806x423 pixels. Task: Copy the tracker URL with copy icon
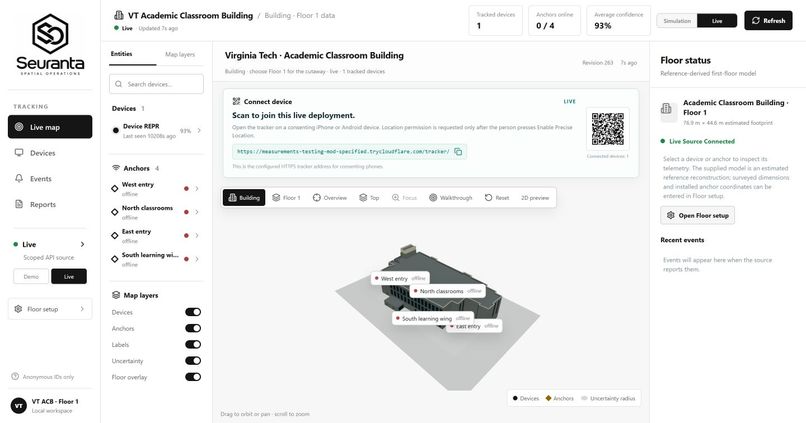[x=458, y=152]
